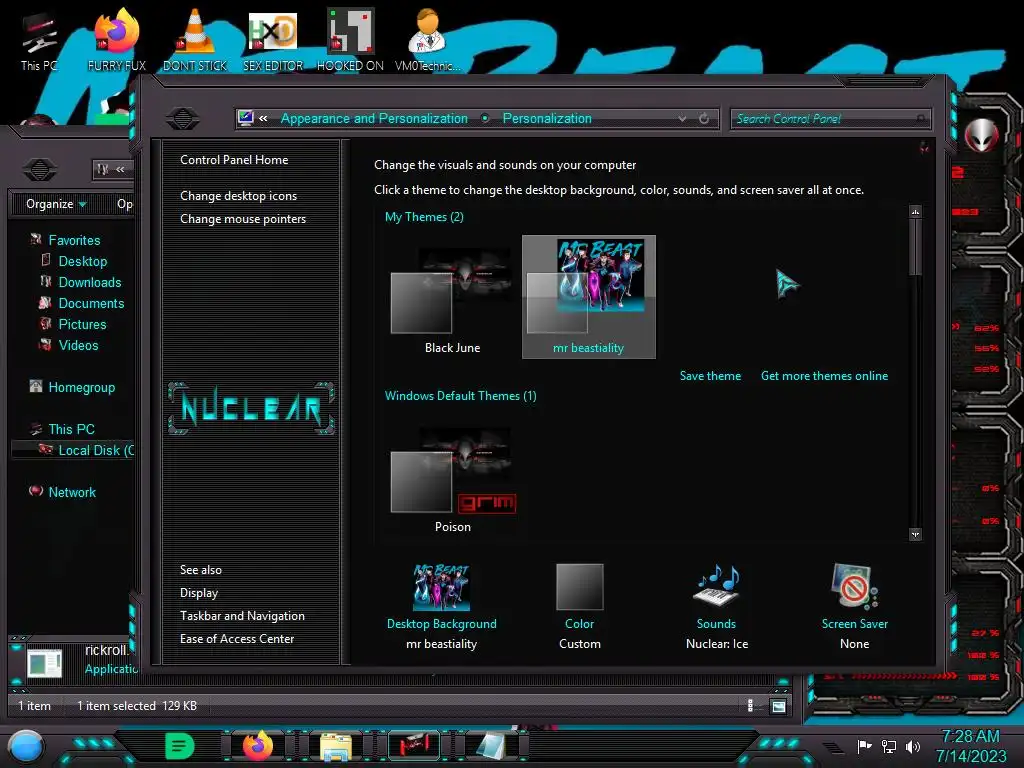Select Homegroup in Explorer tree
1024x768 pixels.
(x=82, y=387)
